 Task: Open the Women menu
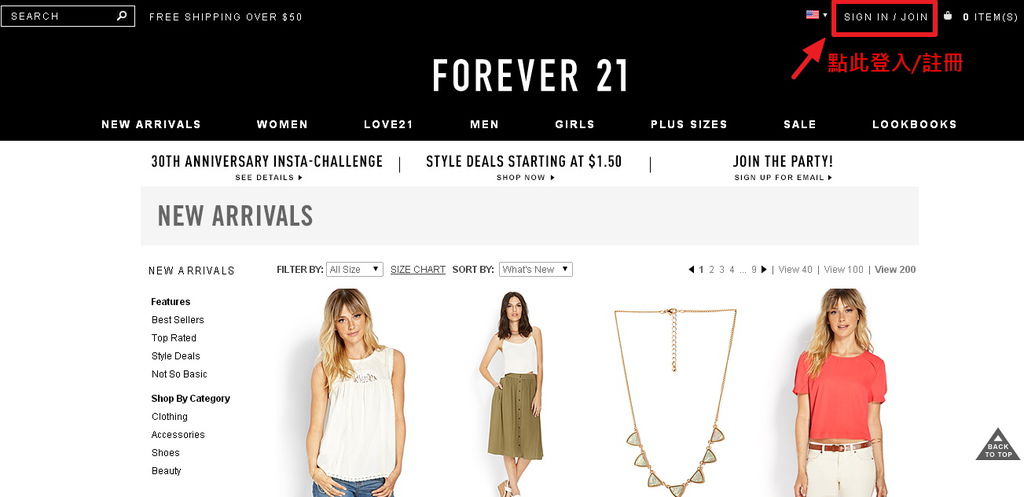pyautogui.click(x=282, y=124)
